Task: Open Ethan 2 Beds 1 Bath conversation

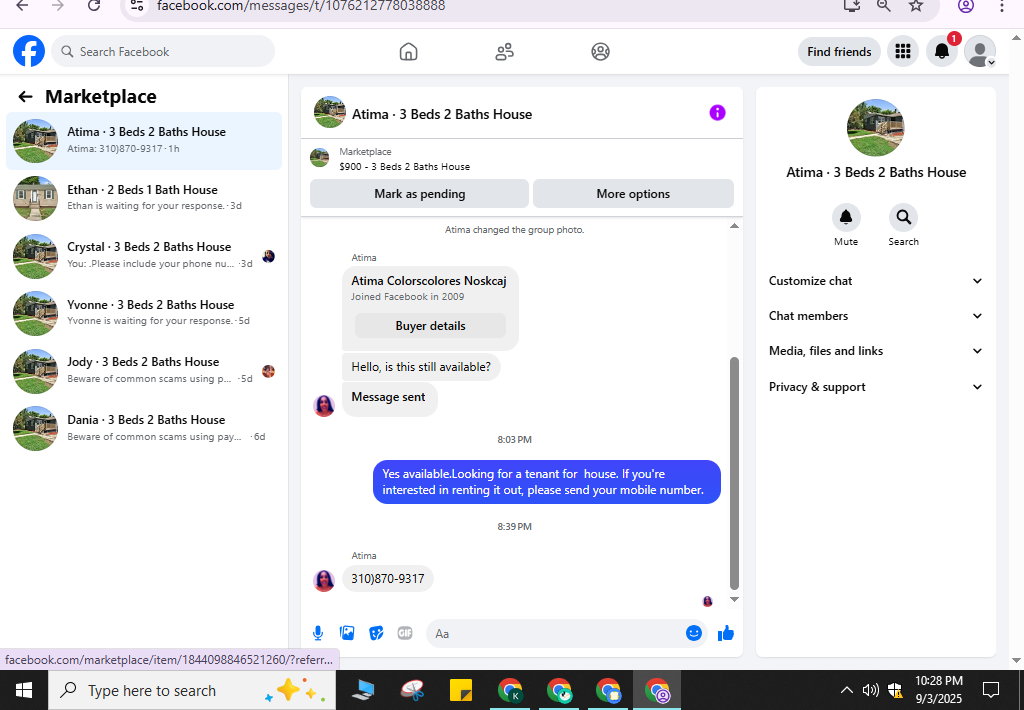Action: point(144,198)
